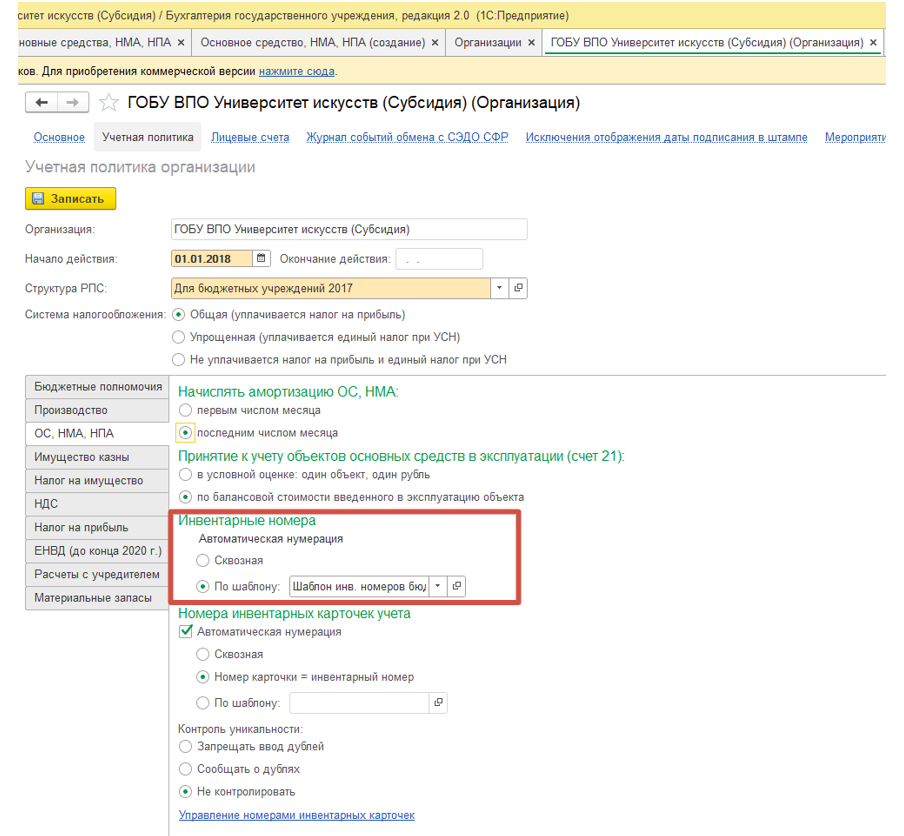Add page to favorites with star icon
The image size is (904, 836).
(108, 103)
